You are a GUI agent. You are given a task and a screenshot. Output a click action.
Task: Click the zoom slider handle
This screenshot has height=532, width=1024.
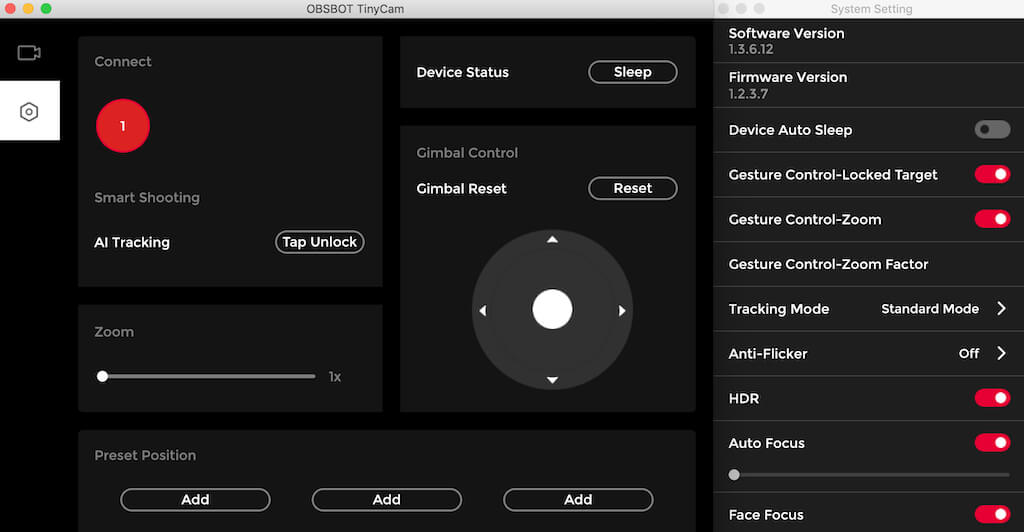[x=103, y=377]
